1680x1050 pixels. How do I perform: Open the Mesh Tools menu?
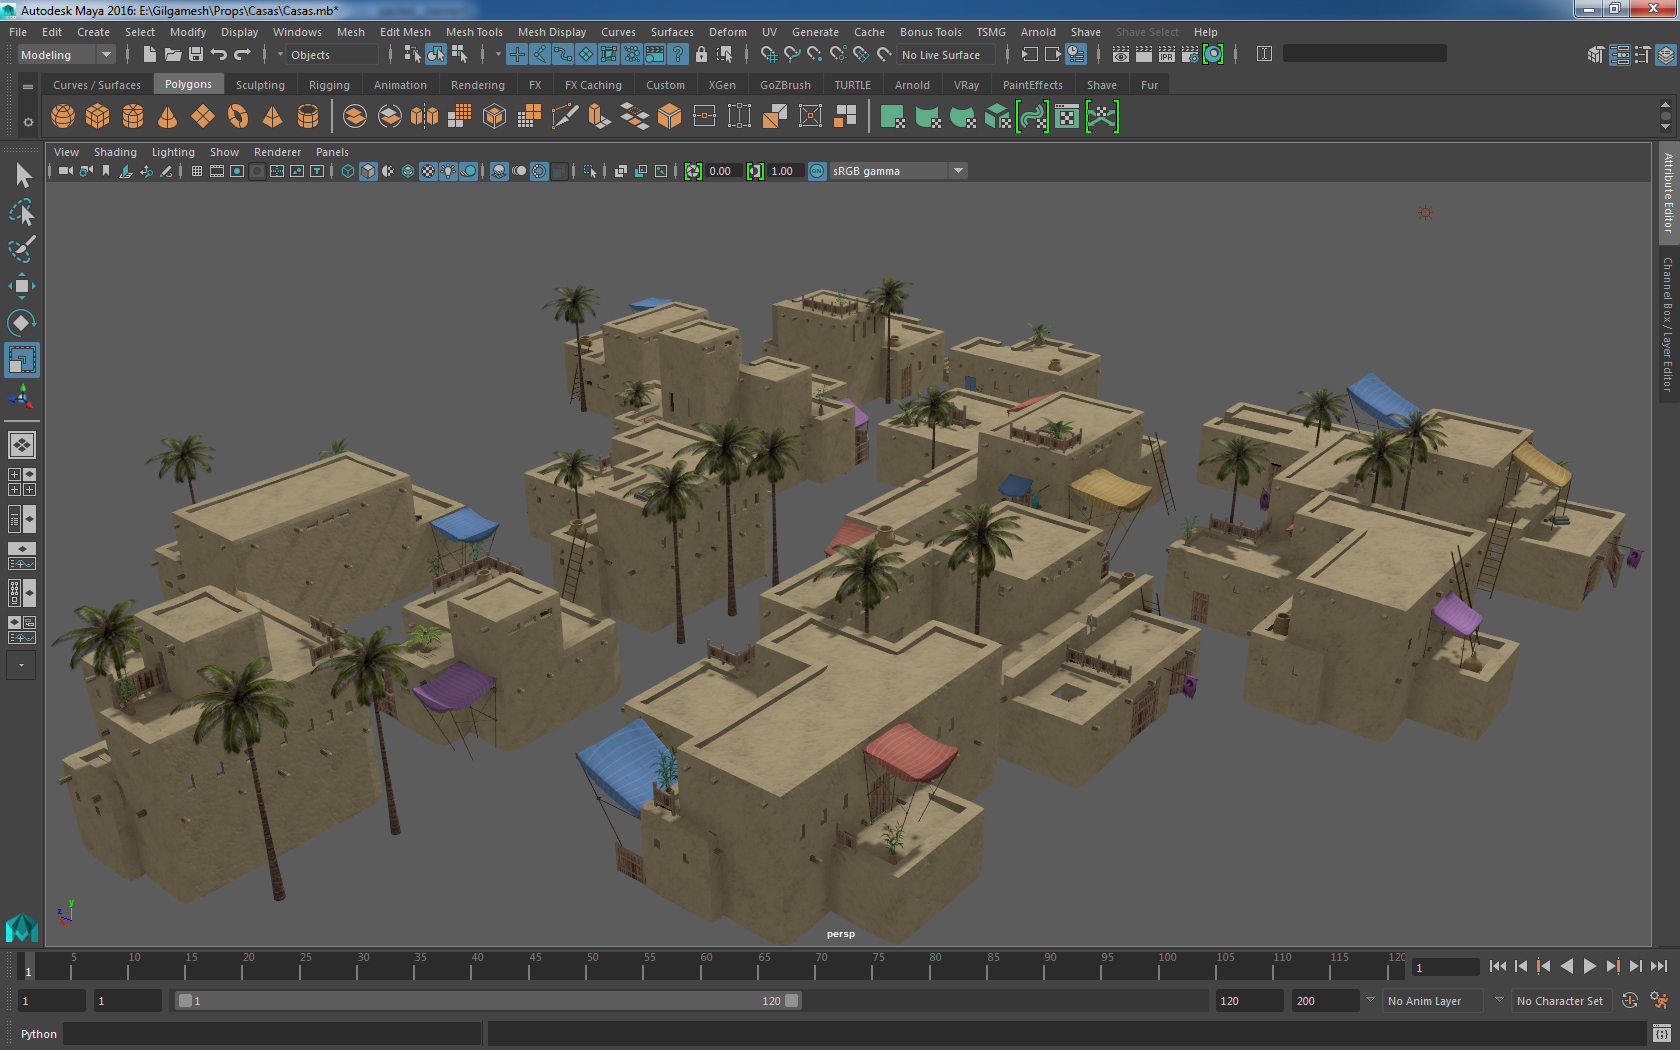click(x=474, y=32)
